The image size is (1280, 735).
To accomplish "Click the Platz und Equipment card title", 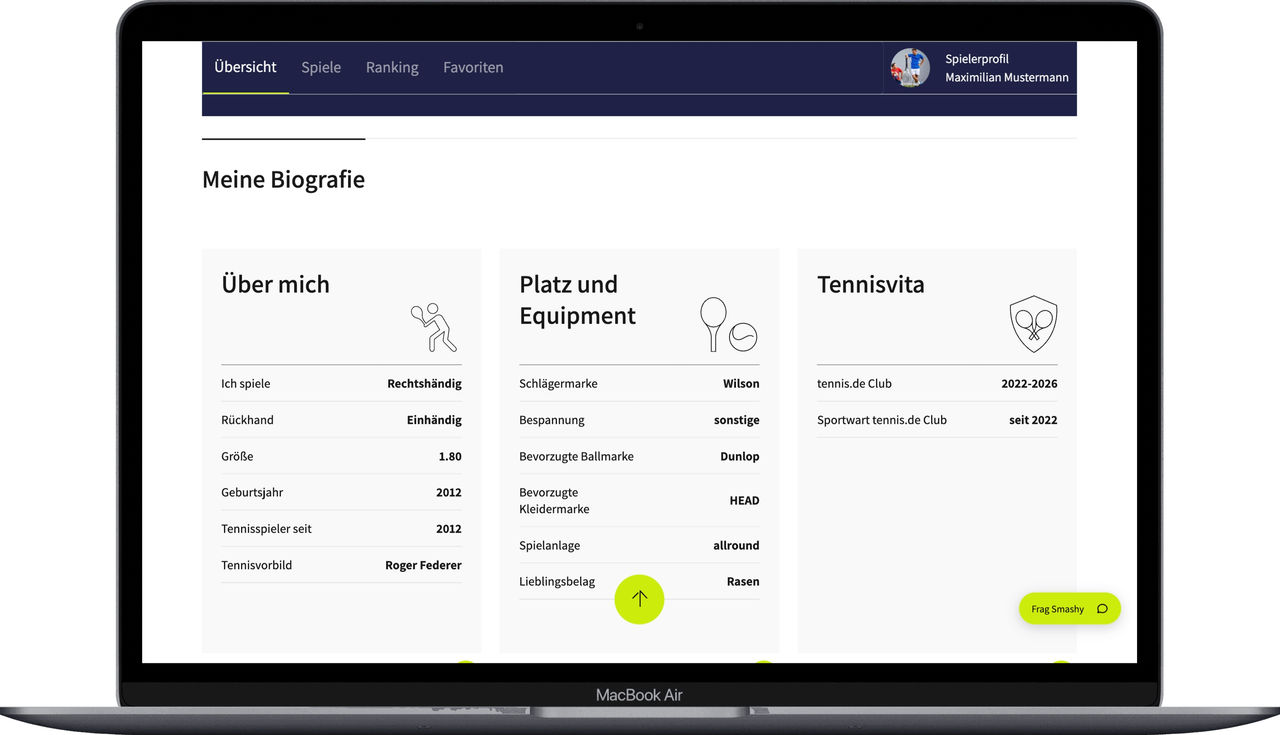I will click(577, 299).
